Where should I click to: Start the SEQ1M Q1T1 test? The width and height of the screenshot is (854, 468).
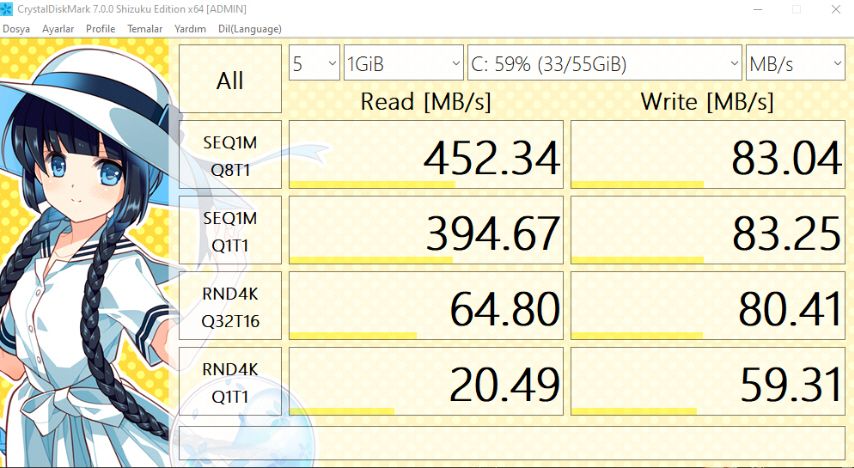pos(230,230)
